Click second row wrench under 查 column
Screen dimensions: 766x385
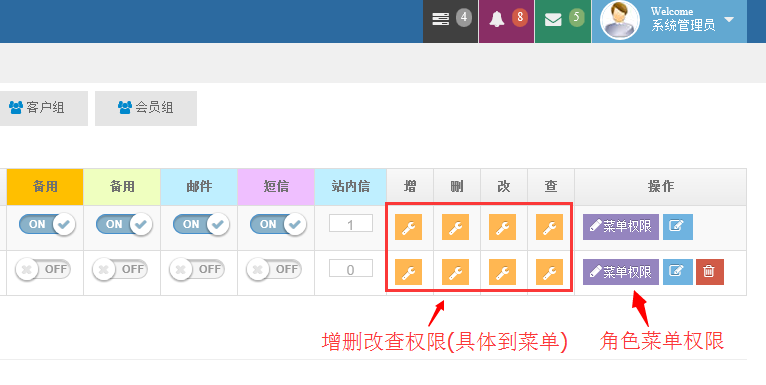coord(549,272)
